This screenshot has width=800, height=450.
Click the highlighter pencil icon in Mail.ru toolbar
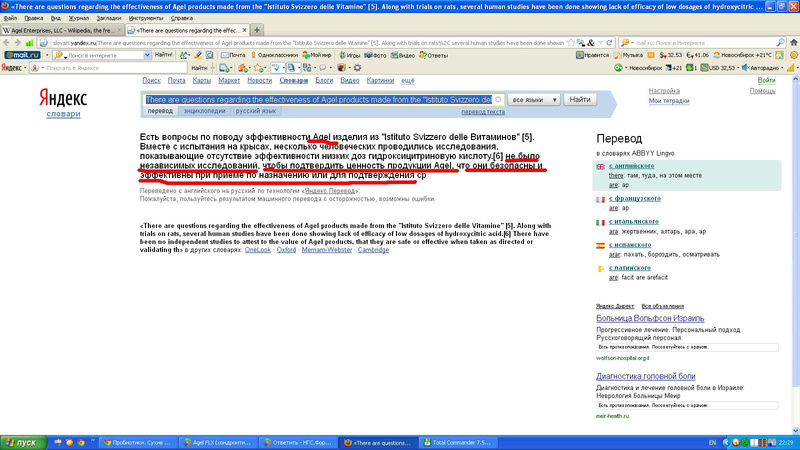pos(197,55)
